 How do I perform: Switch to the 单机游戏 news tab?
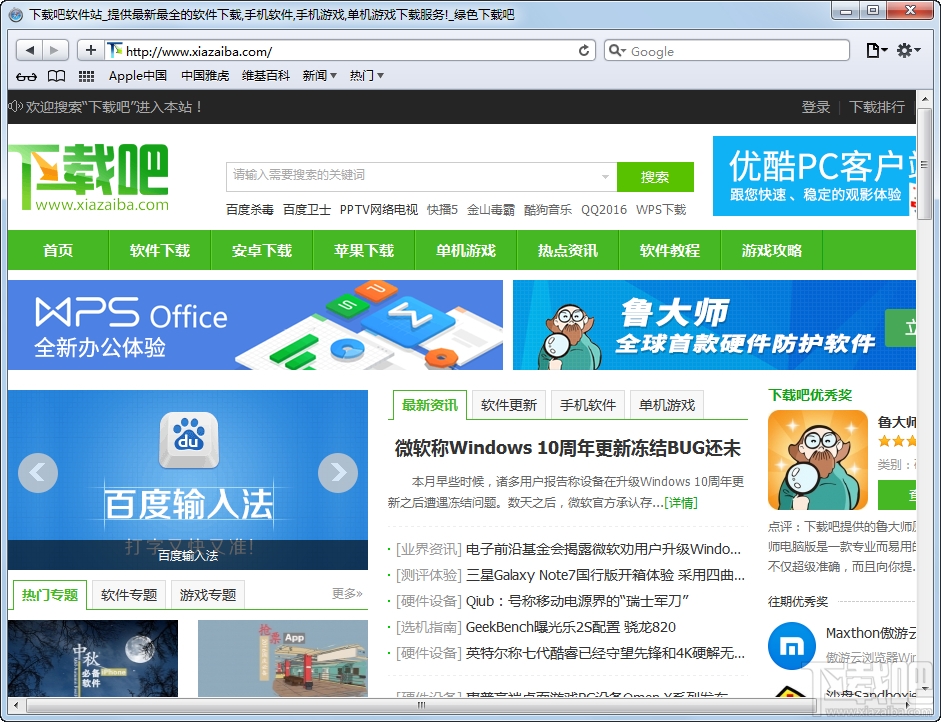pyautogui.click(x=667, y=405)
